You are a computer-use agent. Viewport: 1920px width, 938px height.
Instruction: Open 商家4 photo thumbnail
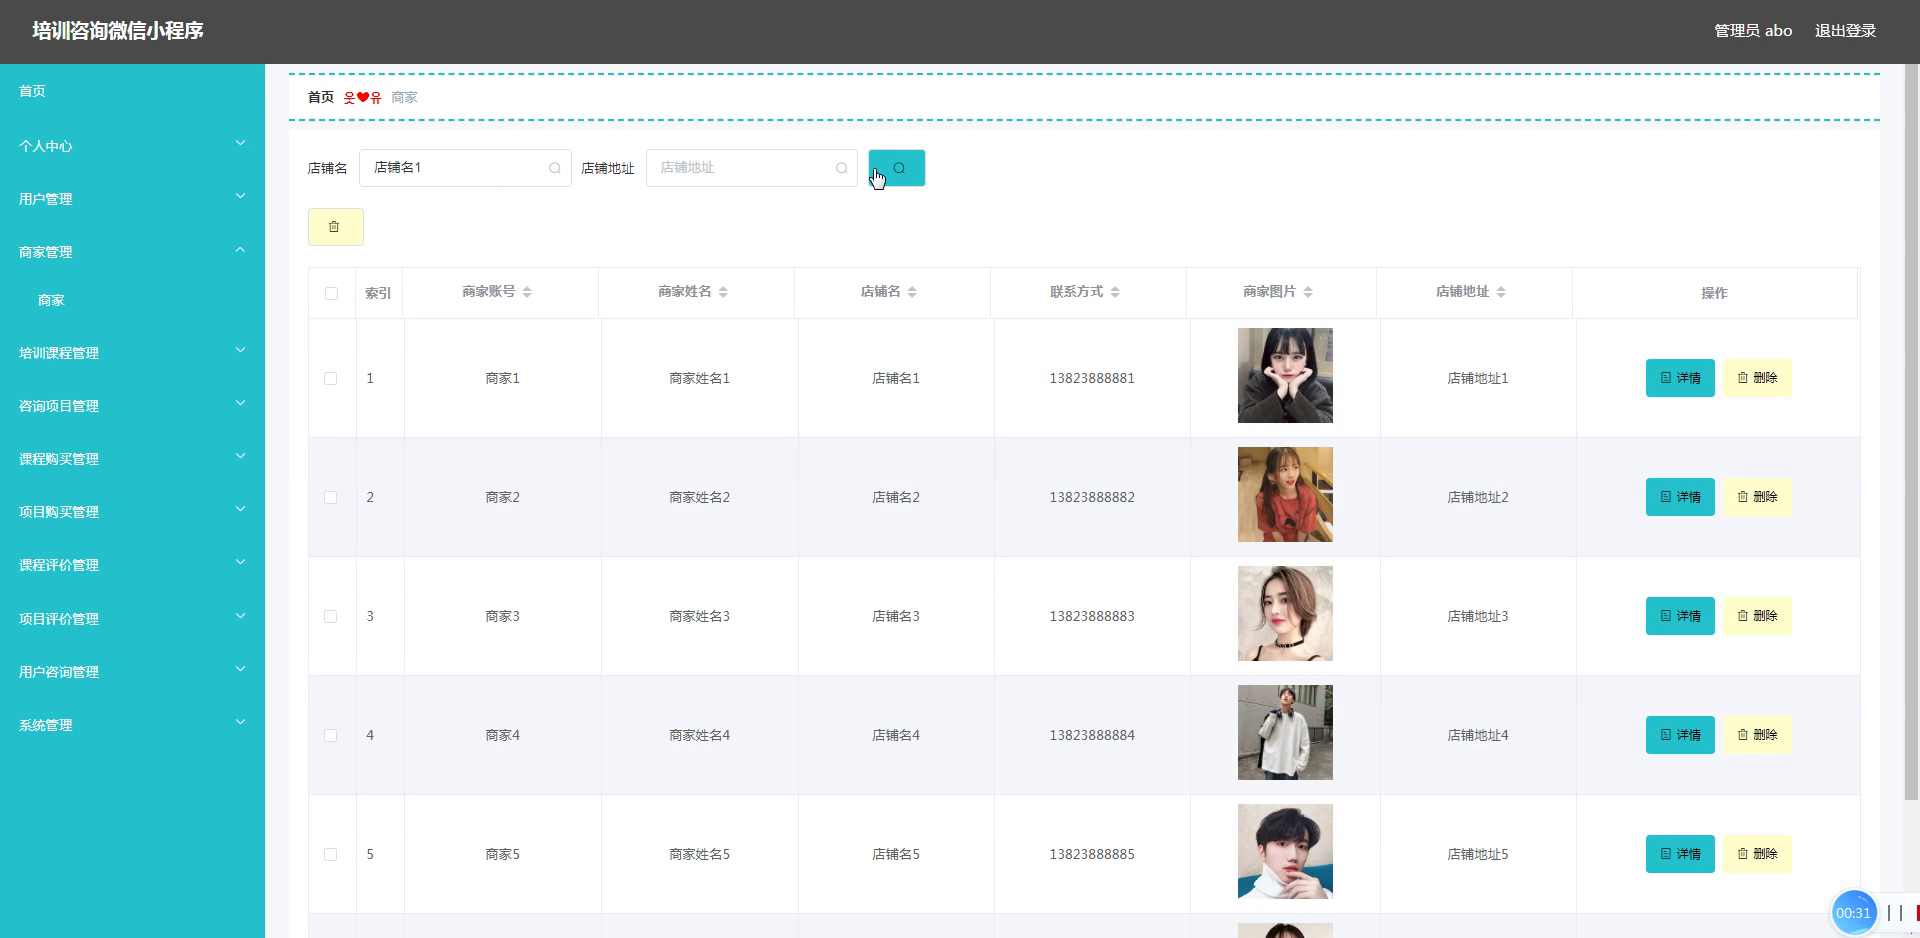point(1285,733)
